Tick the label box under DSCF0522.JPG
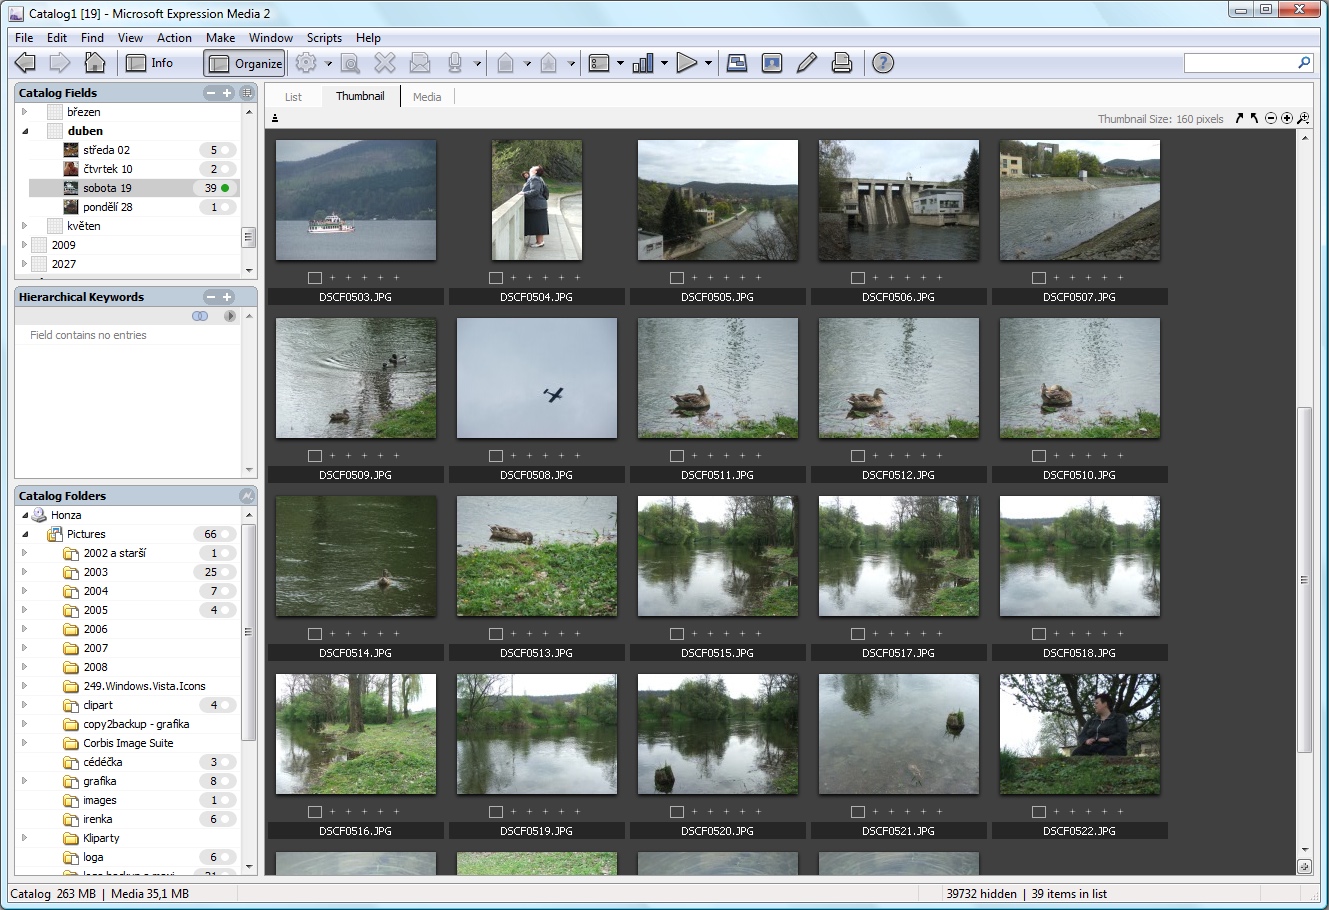Screen dimensions: 1329x910 1039,812
